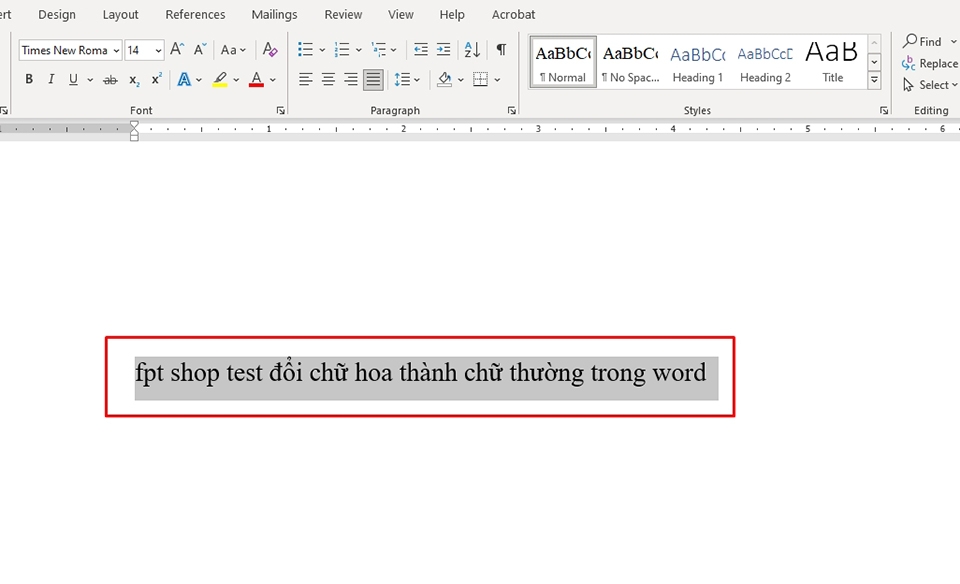The width and height of the screenshot is (960, 584).
Task: Click Clear All Formatting icon
Action: pos(269,50)
